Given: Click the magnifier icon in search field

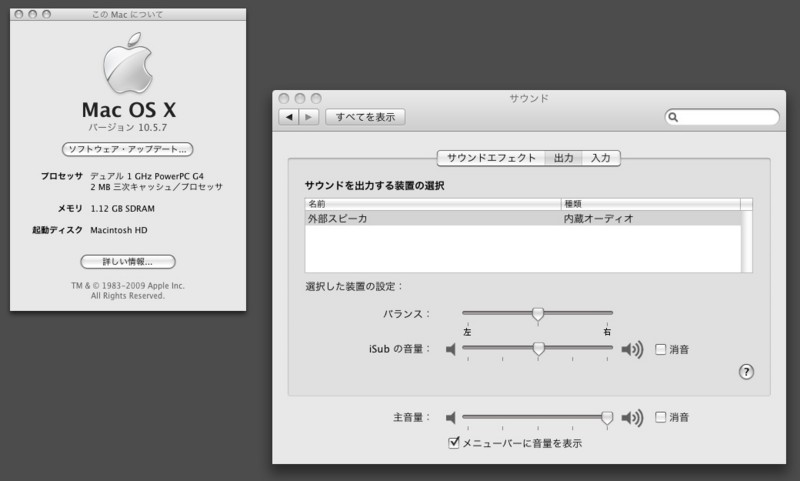Looking at the screenshot, I should coord(673,117).
